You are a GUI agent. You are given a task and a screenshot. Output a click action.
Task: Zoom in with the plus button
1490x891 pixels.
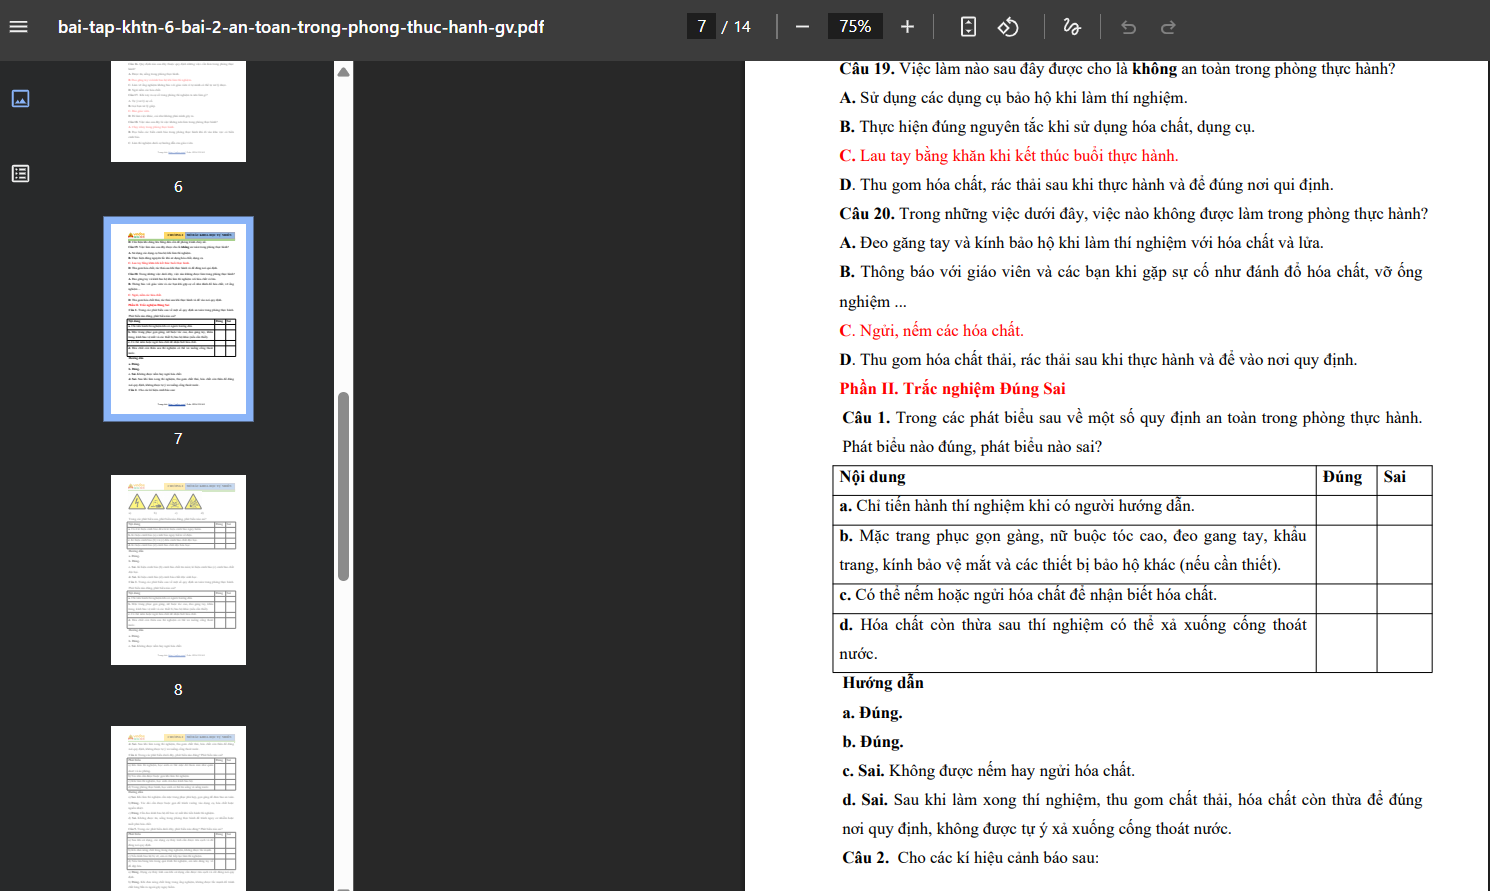[907, 27]
